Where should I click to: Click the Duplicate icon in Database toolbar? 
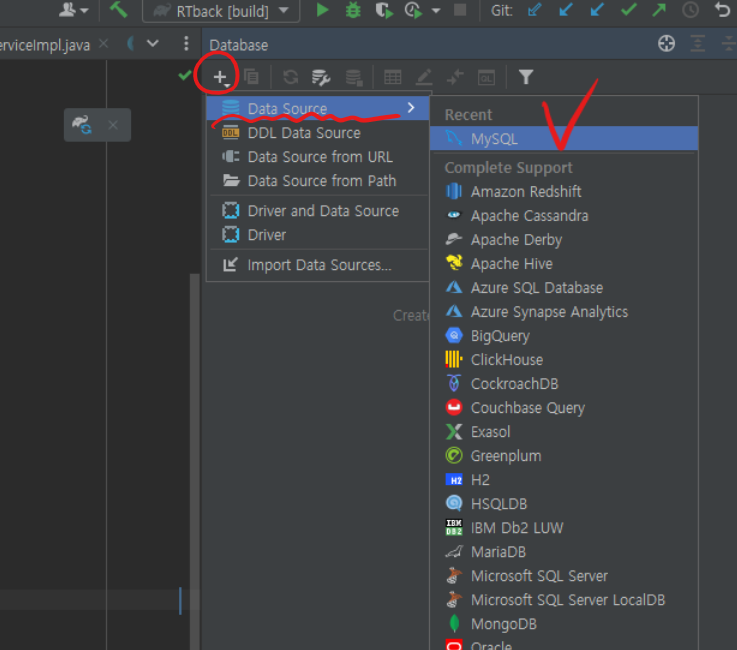251,77
